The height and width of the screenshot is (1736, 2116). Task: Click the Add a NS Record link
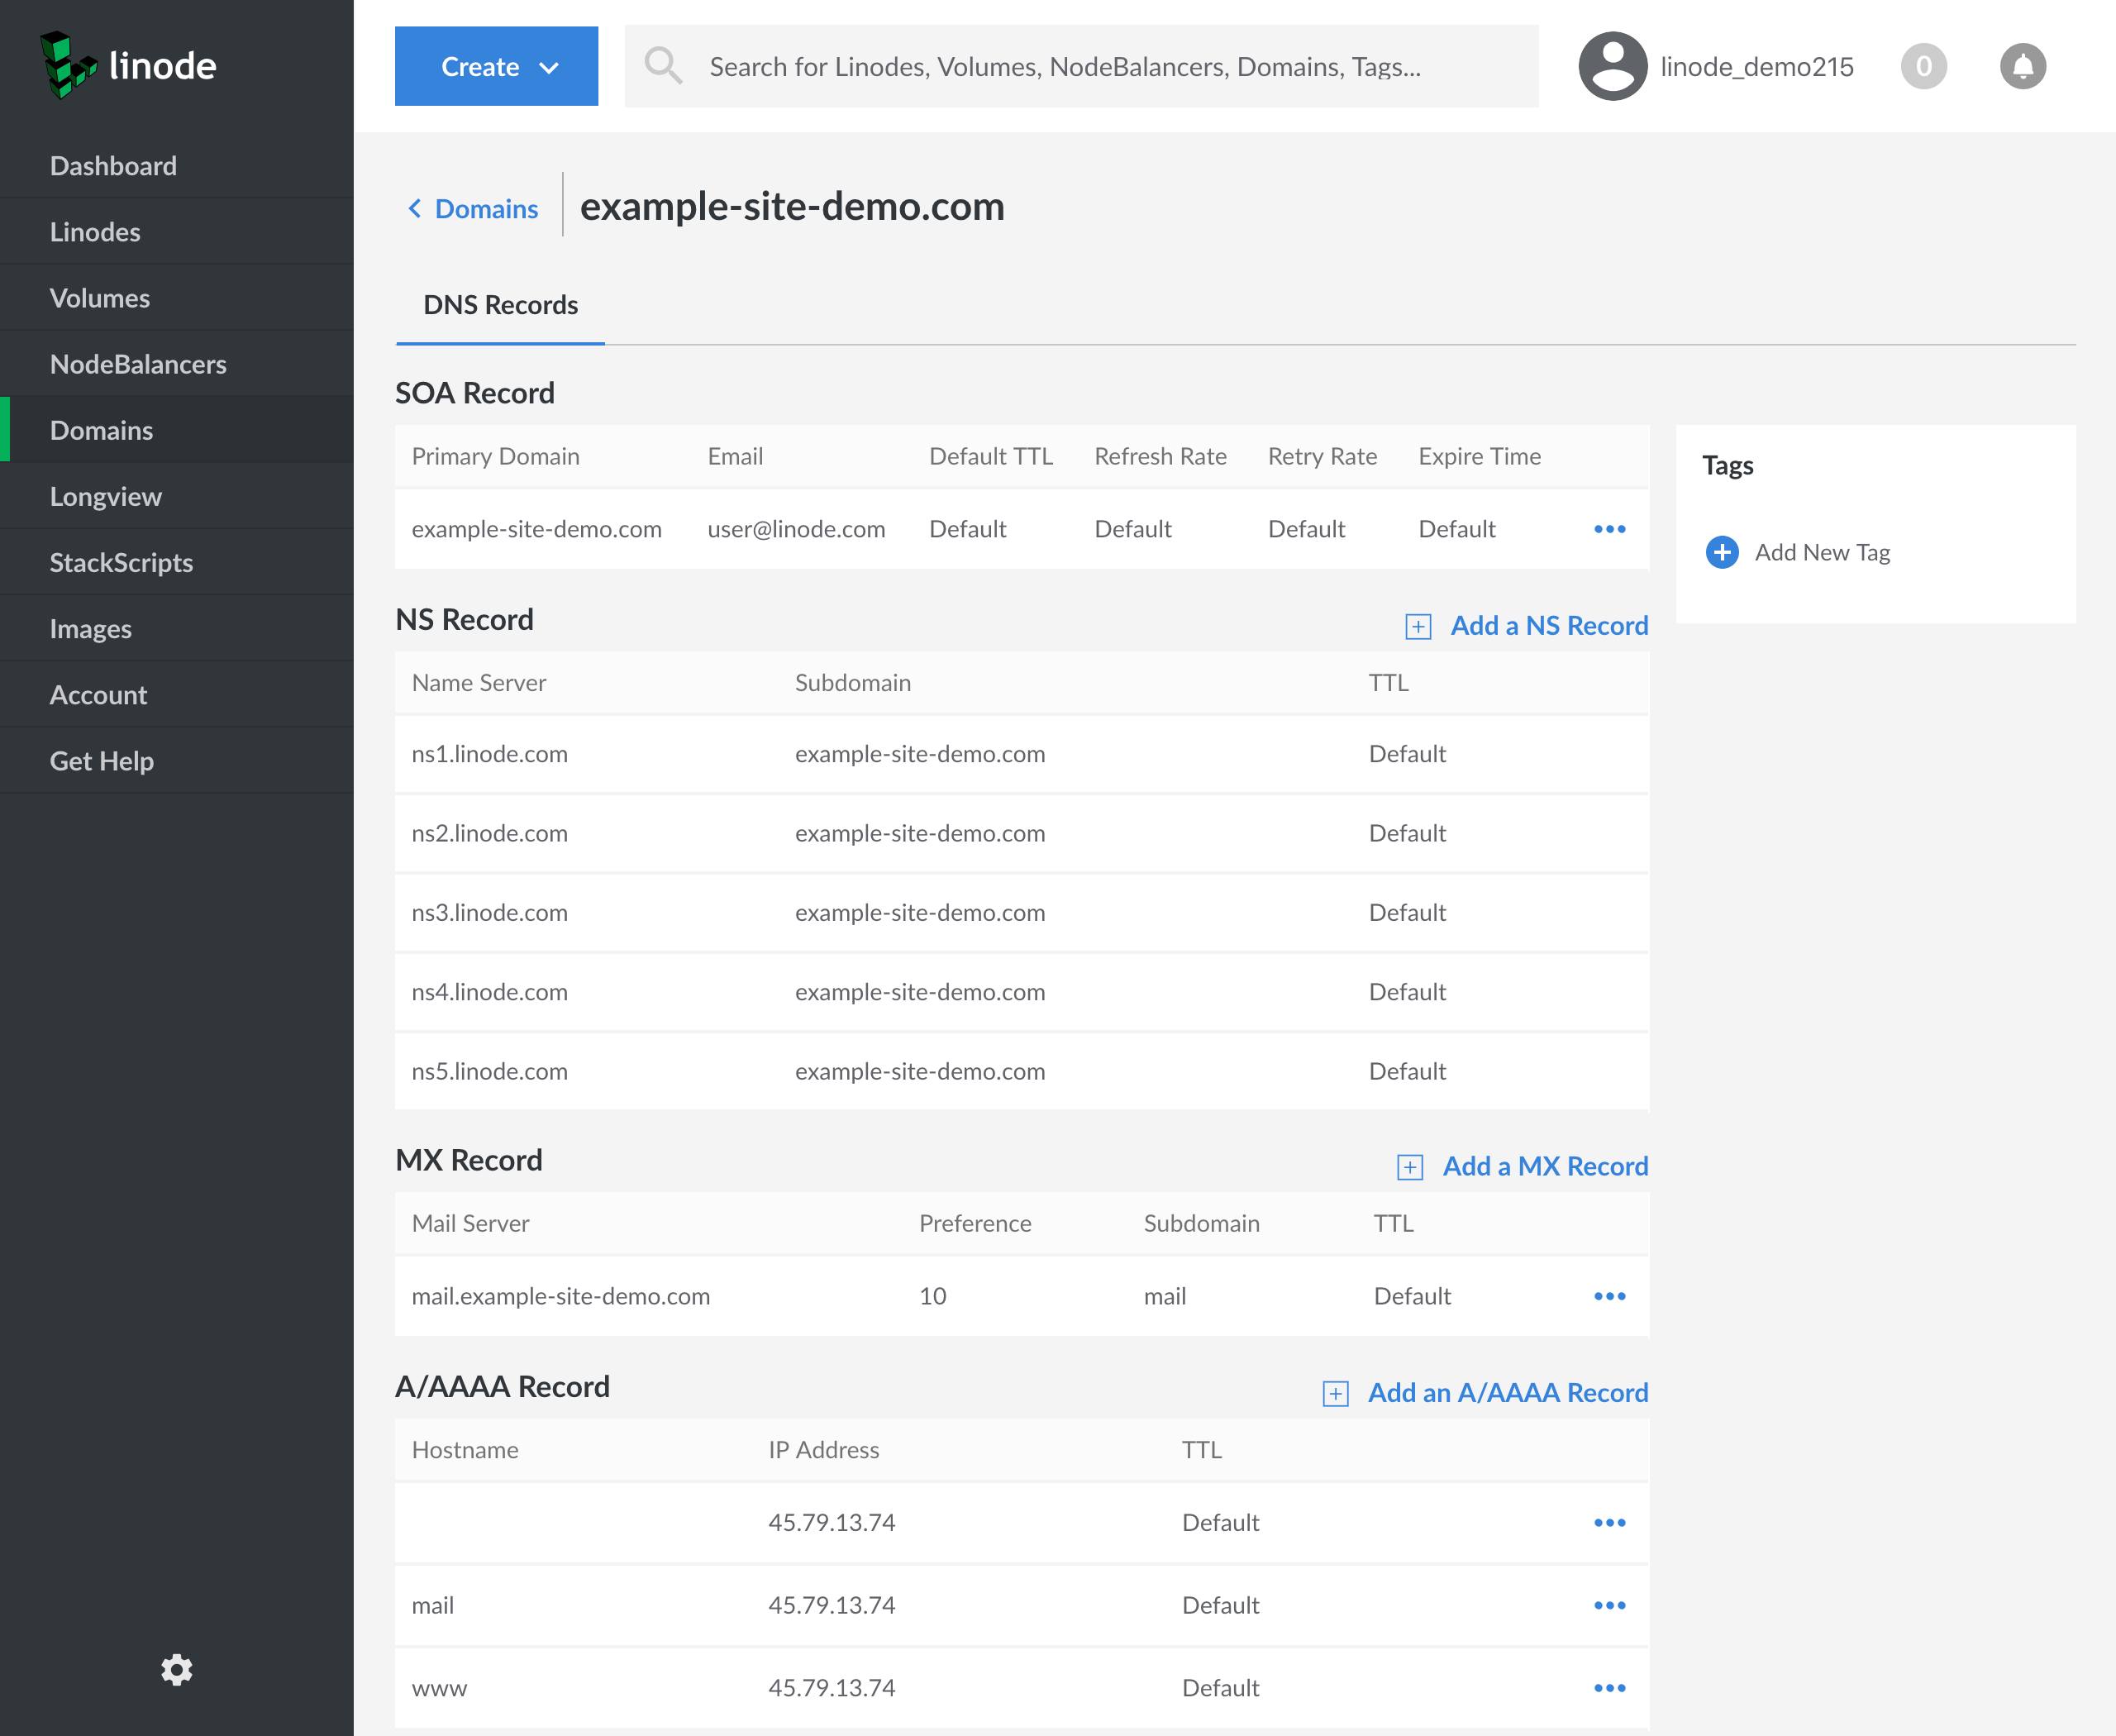(1549, 625)
